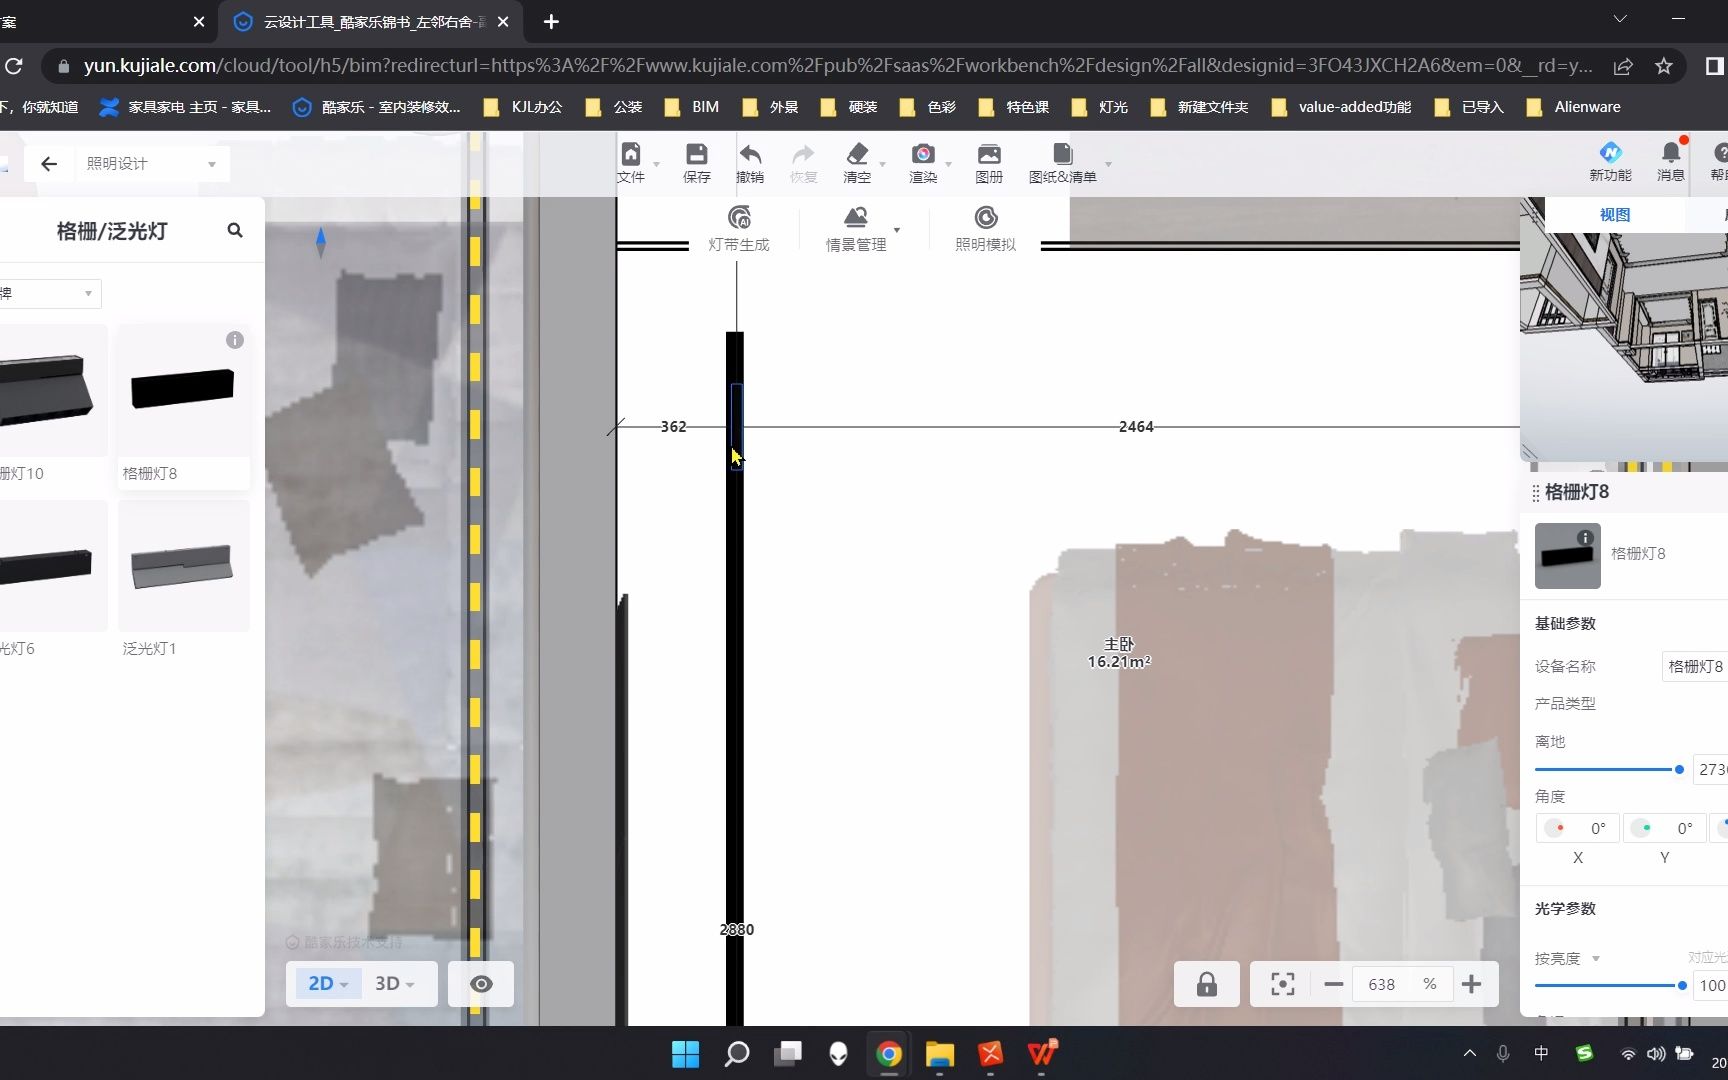Open Windows Start menu
This screenshot has width=1728, height=1080.
[686, 1054]
